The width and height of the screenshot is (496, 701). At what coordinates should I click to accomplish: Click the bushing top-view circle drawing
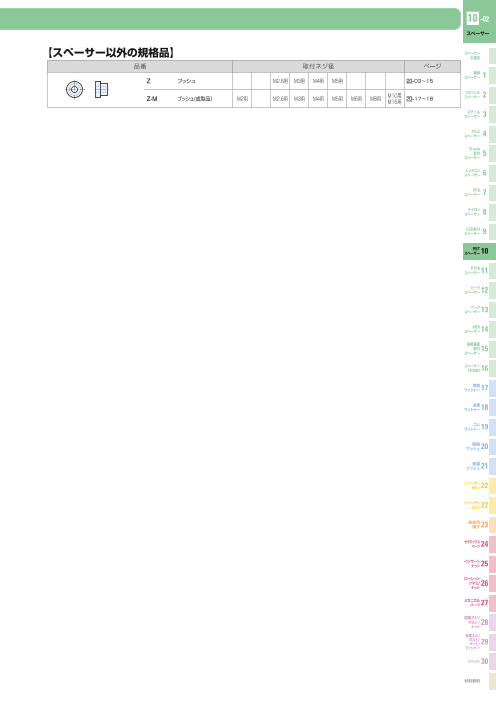tap(75, 90)
